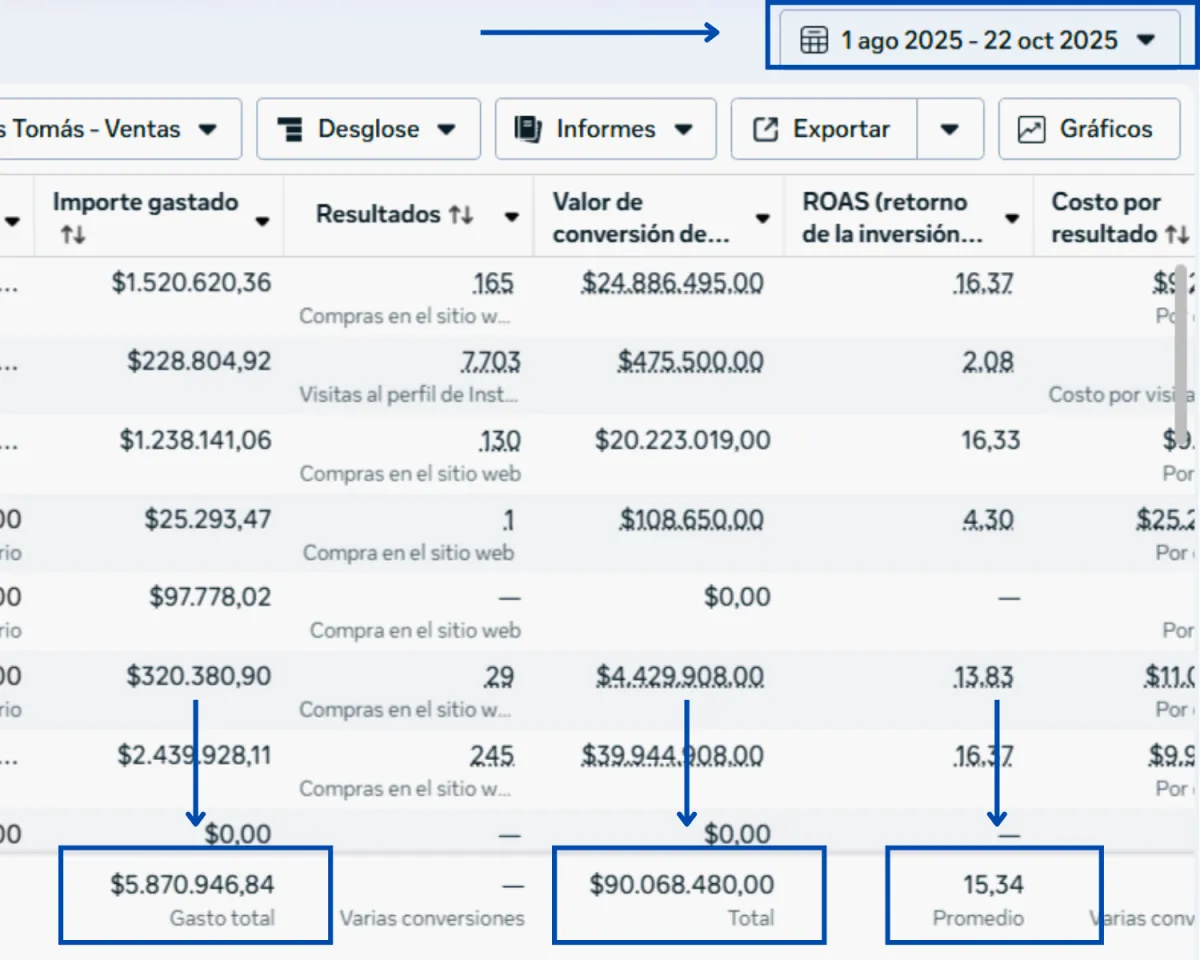The height and width of the screenshot is (960, 1200).
Task: Open the Tomás - Ventas columns dropdown
Action: (120, 129)
